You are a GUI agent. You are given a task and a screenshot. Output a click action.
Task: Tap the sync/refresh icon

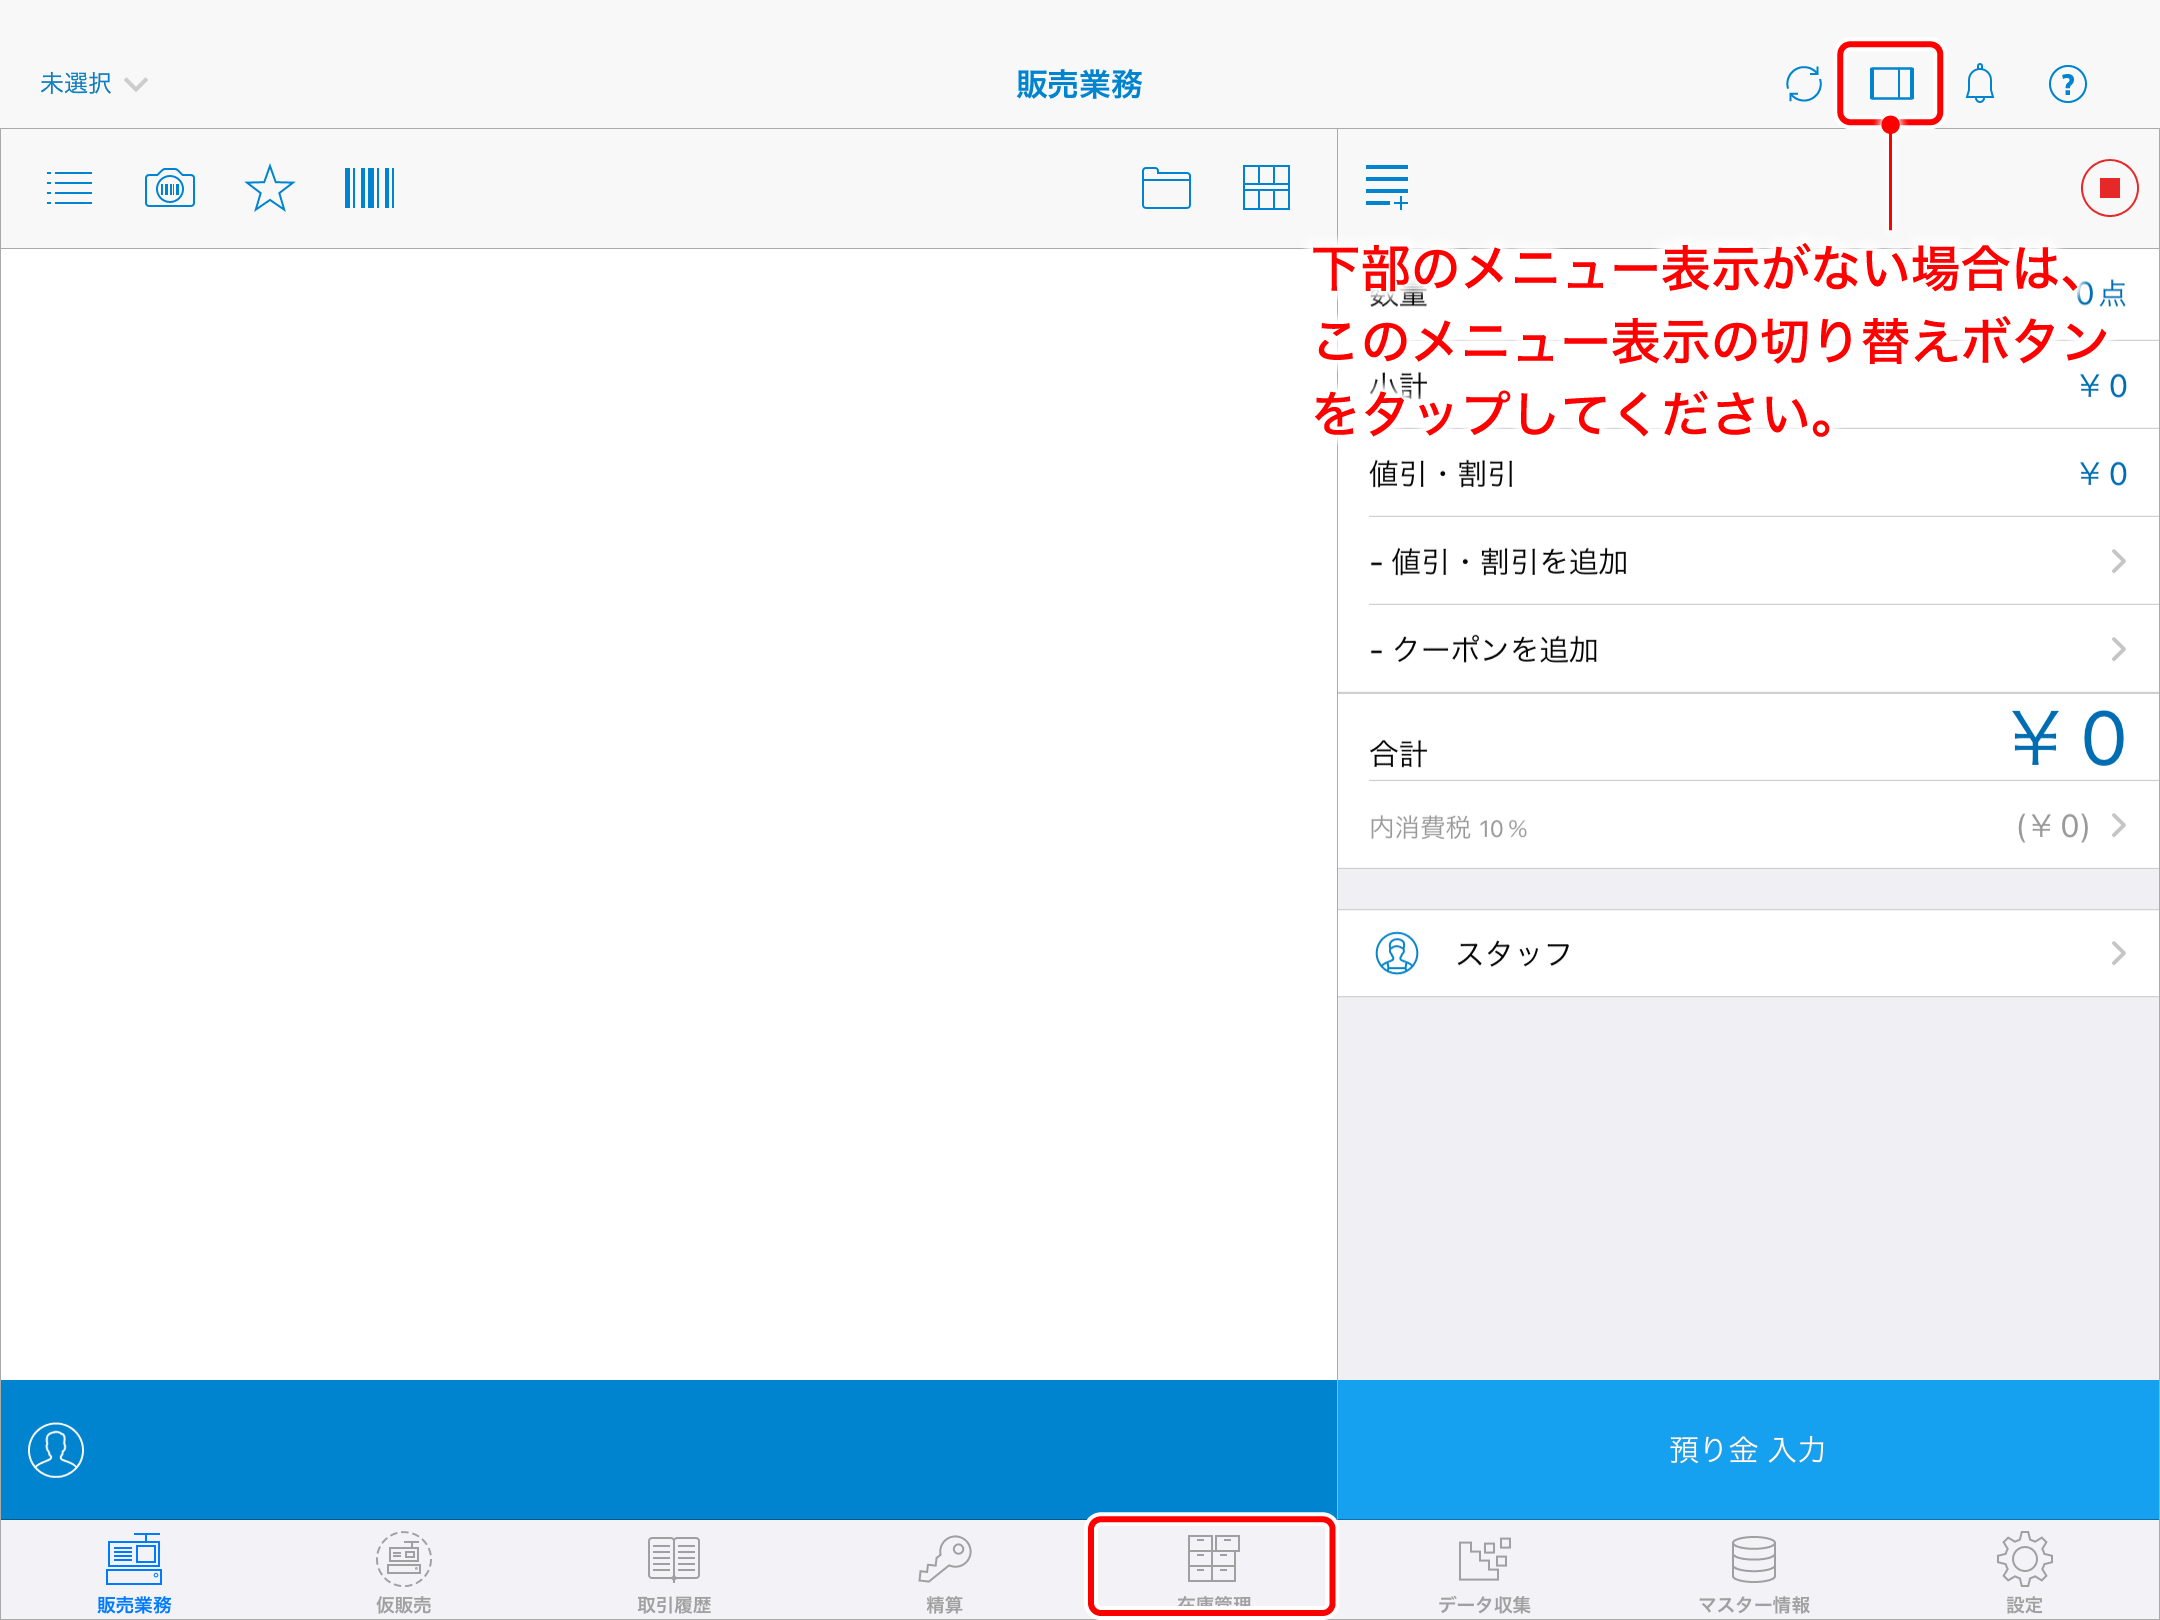pyautogui.click(x=1802, y=84)
